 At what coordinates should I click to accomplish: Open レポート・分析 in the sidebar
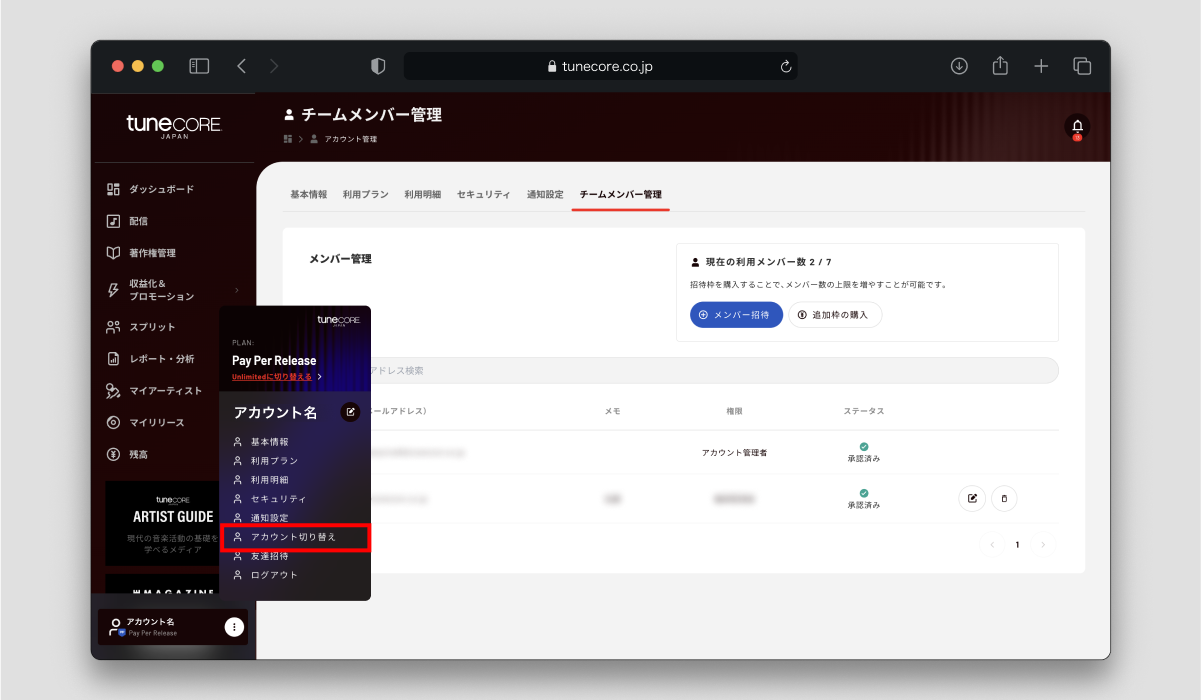tap(150, 359)
